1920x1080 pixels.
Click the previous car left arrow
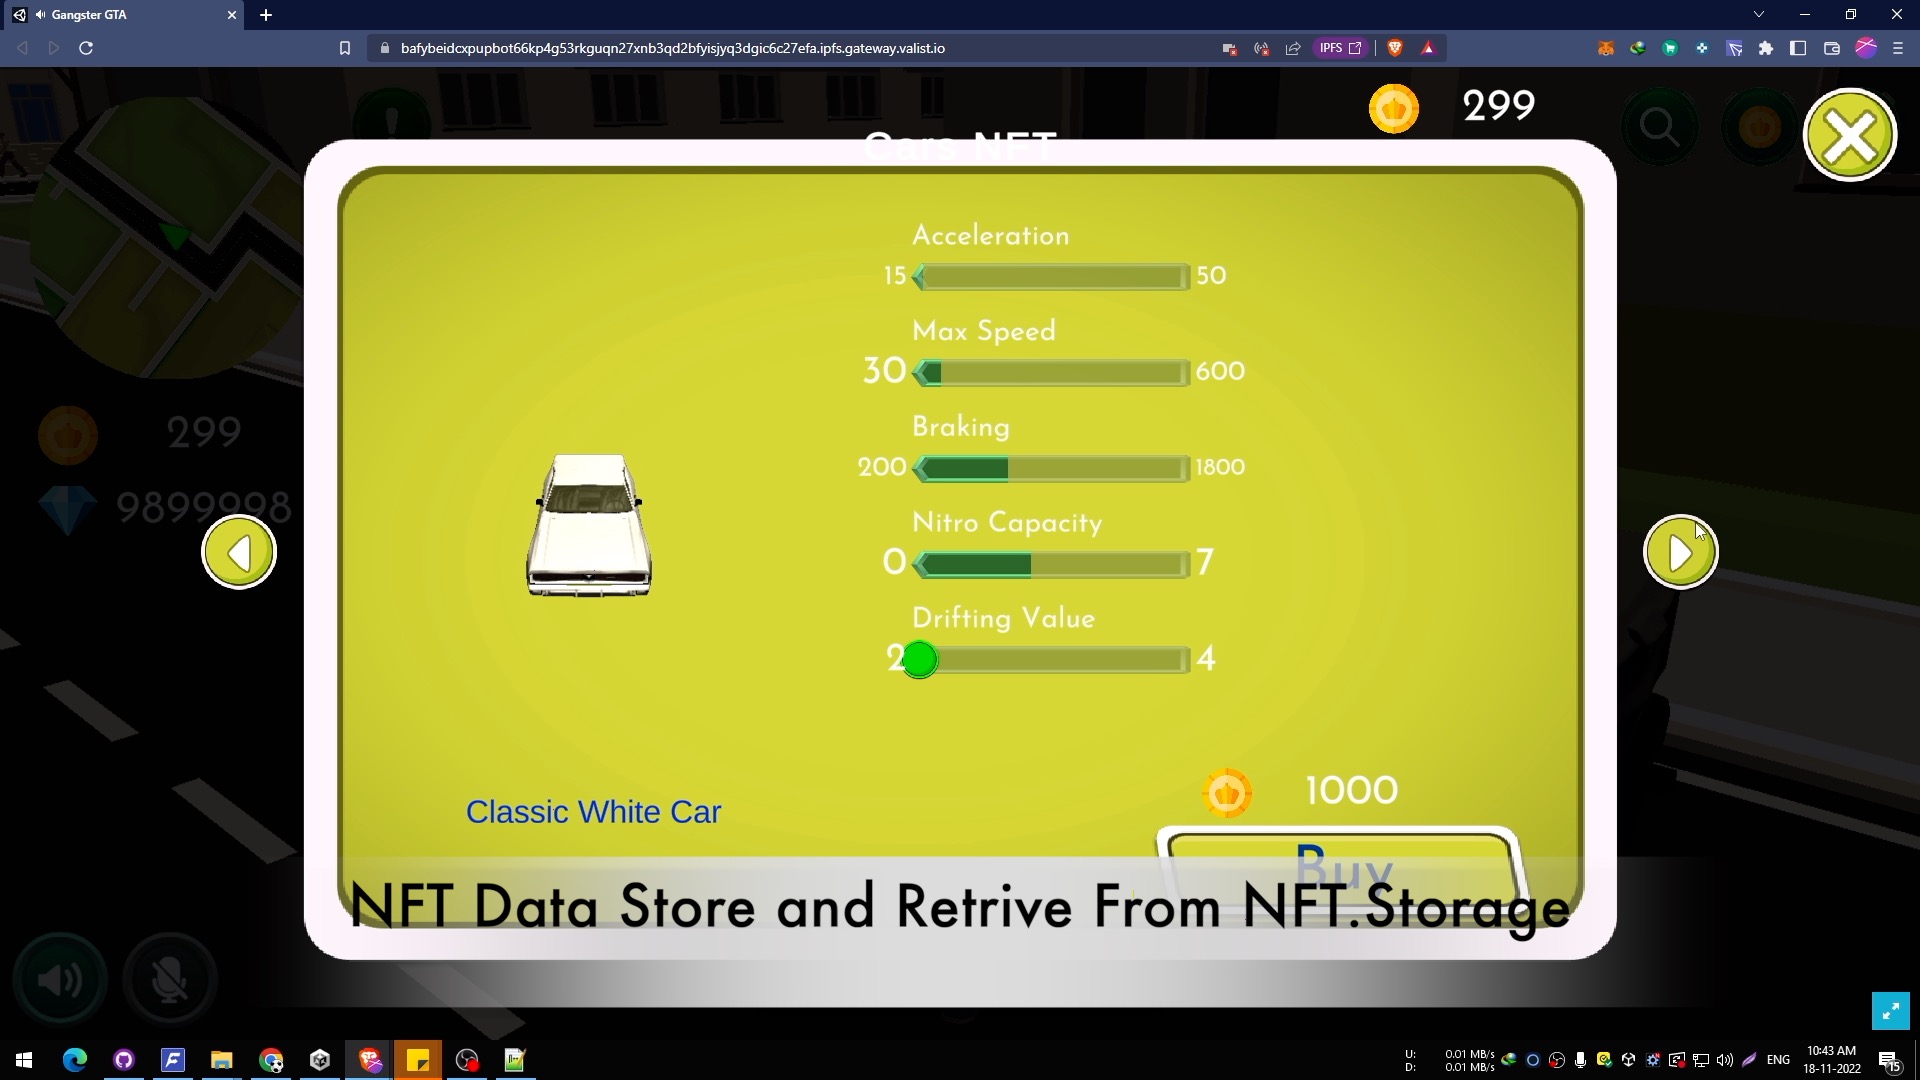point(239,552)
